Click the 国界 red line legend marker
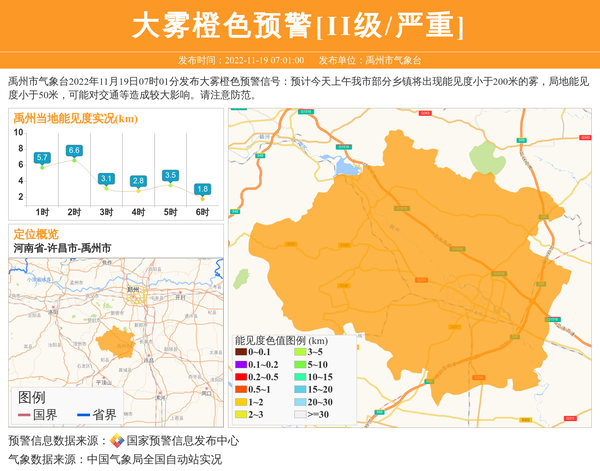This screenshot has height=471, width=600. (x=24, y=415)
